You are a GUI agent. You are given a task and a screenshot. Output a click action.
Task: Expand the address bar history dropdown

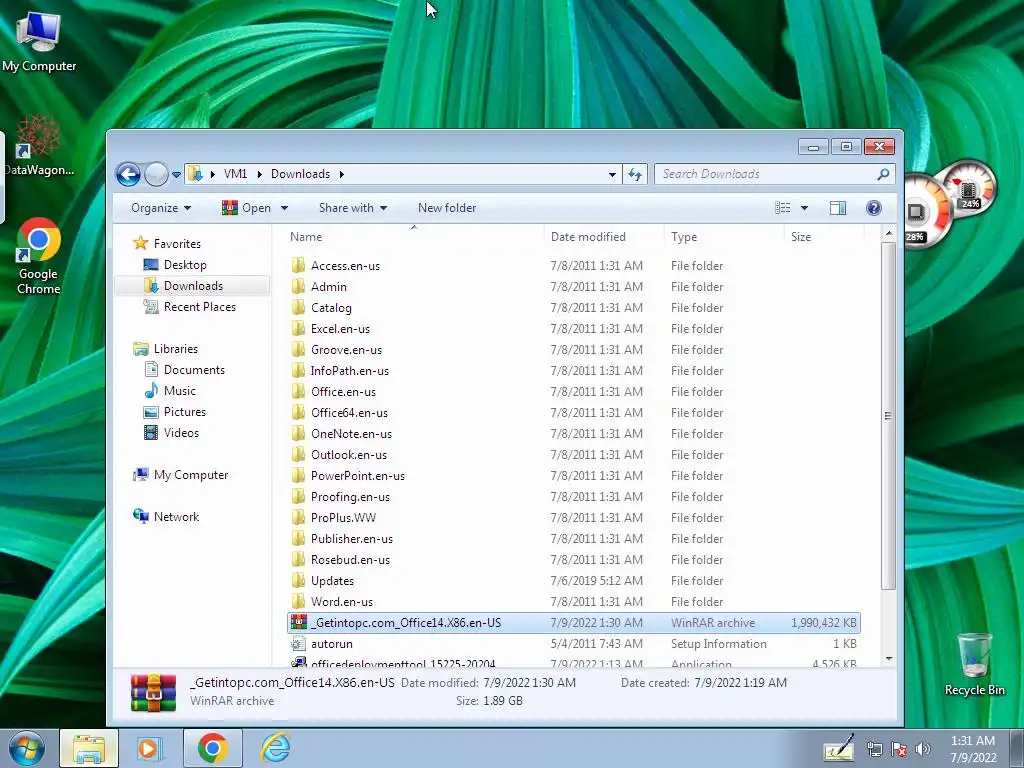tap(612, 174)
